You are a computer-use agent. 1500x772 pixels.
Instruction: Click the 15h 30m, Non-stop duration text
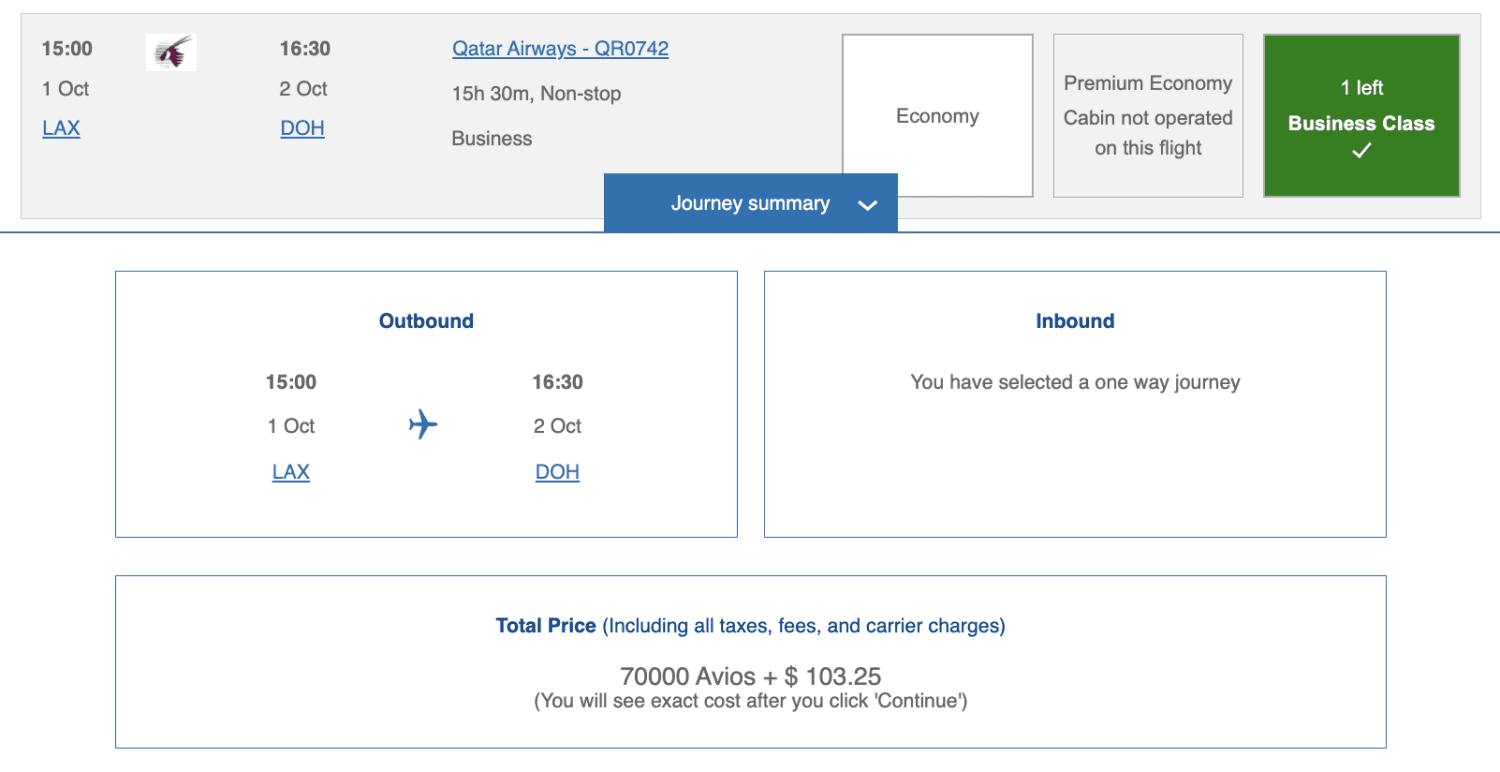coord(536,94)
